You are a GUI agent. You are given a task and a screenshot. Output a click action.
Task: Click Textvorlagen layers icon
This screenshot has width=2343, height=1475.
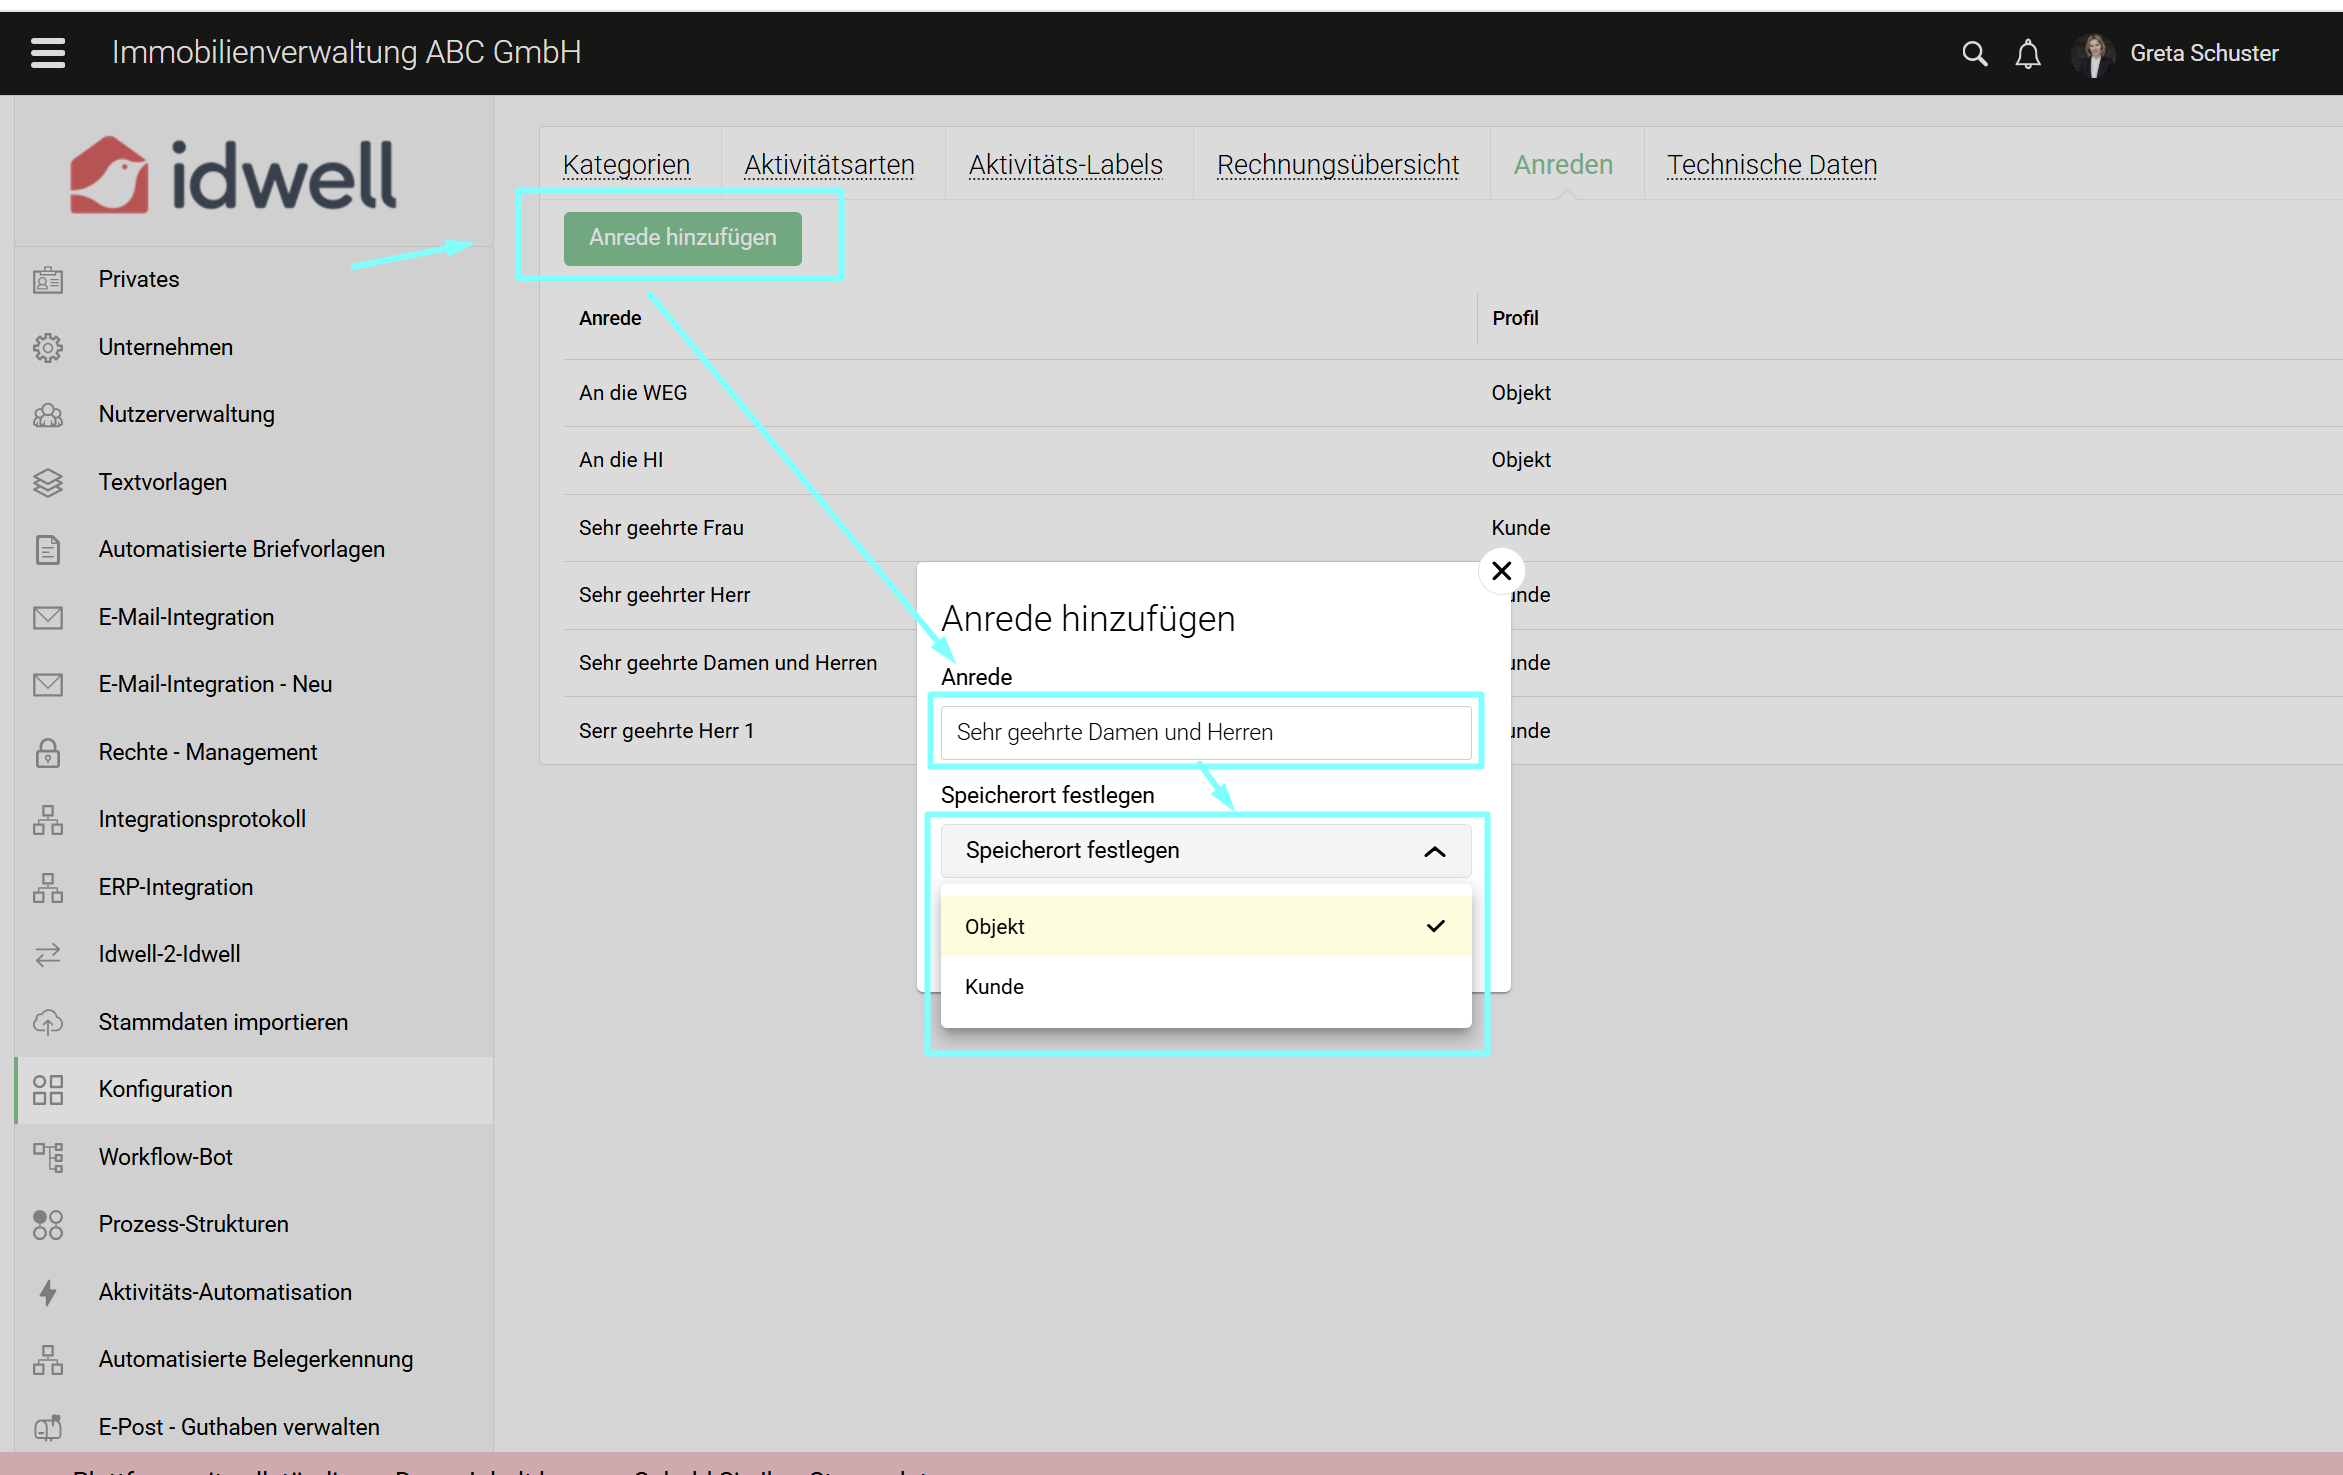coord(48,482)
